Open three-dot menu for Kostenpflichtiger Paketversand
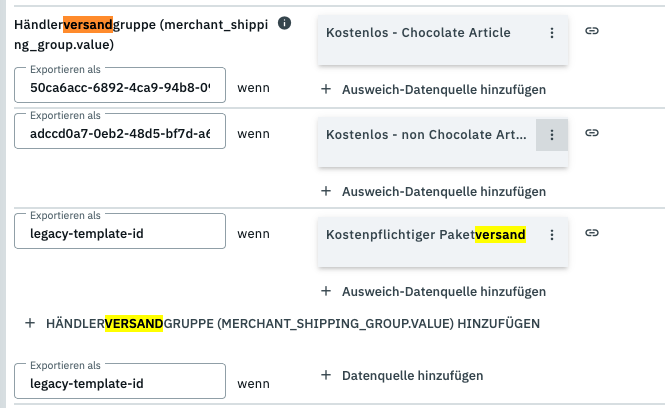The height and width of the screenshot is (408, 665). [552, 235]
